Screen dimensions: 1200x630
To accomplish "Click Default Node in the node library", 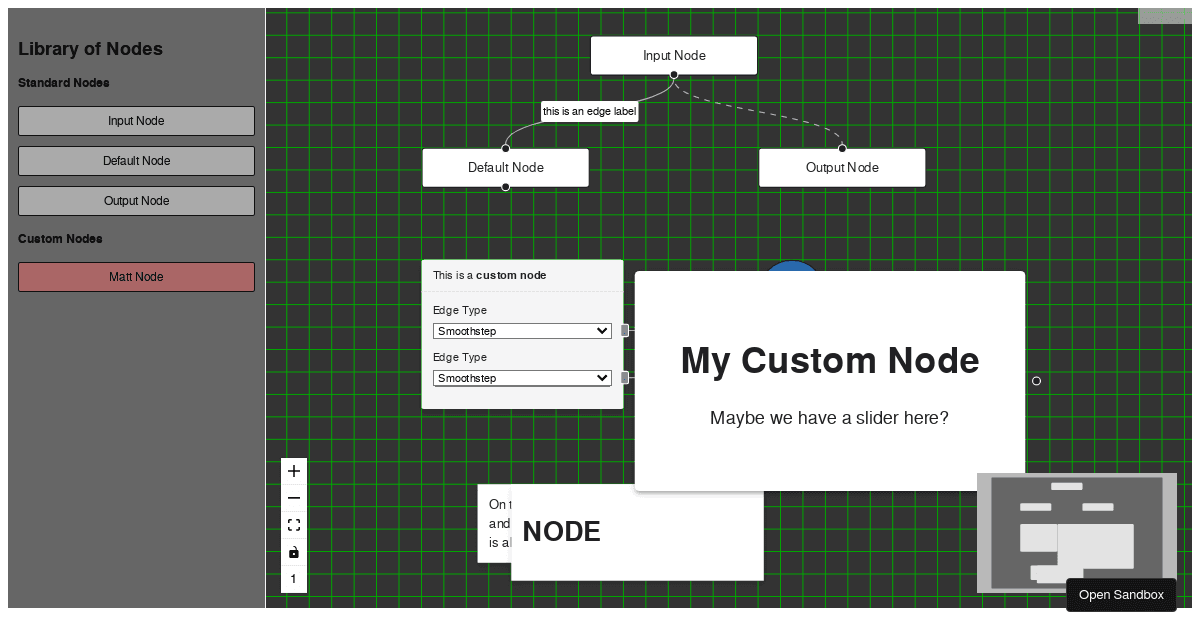I will tap(136, 160).
